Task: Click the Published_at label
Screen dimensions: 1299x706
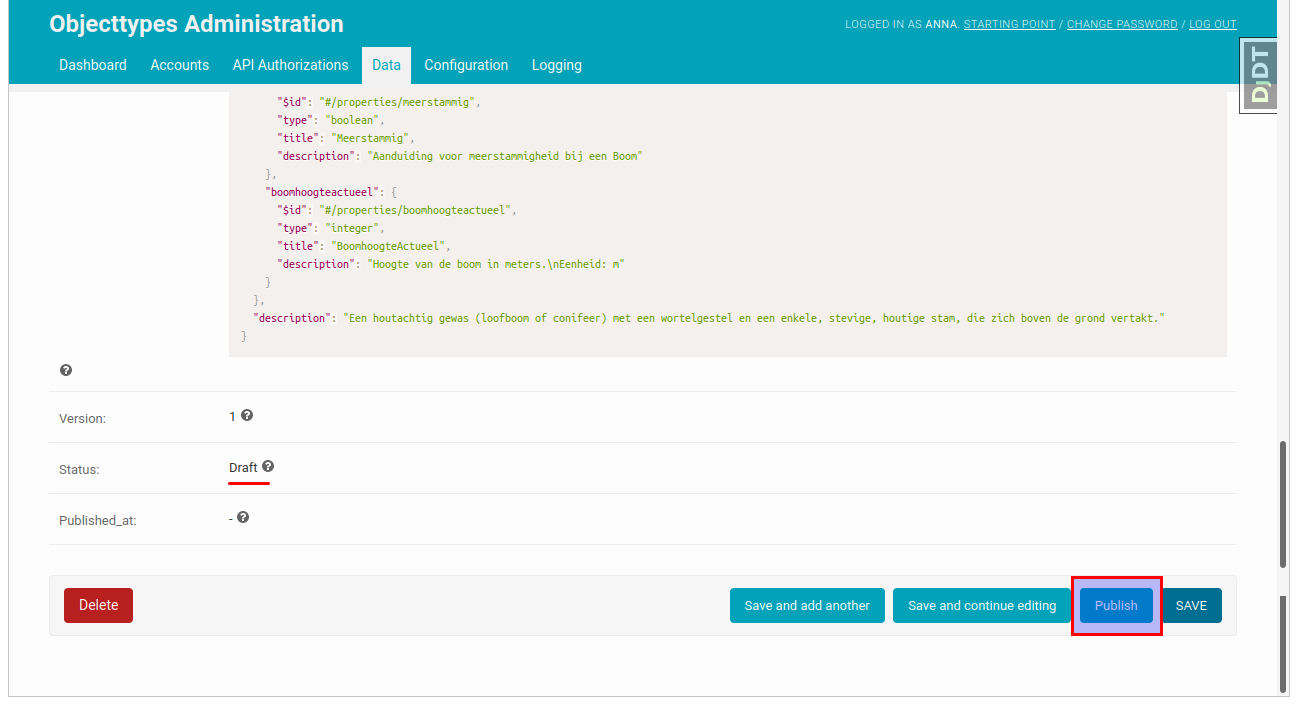Action: (98, 520)
